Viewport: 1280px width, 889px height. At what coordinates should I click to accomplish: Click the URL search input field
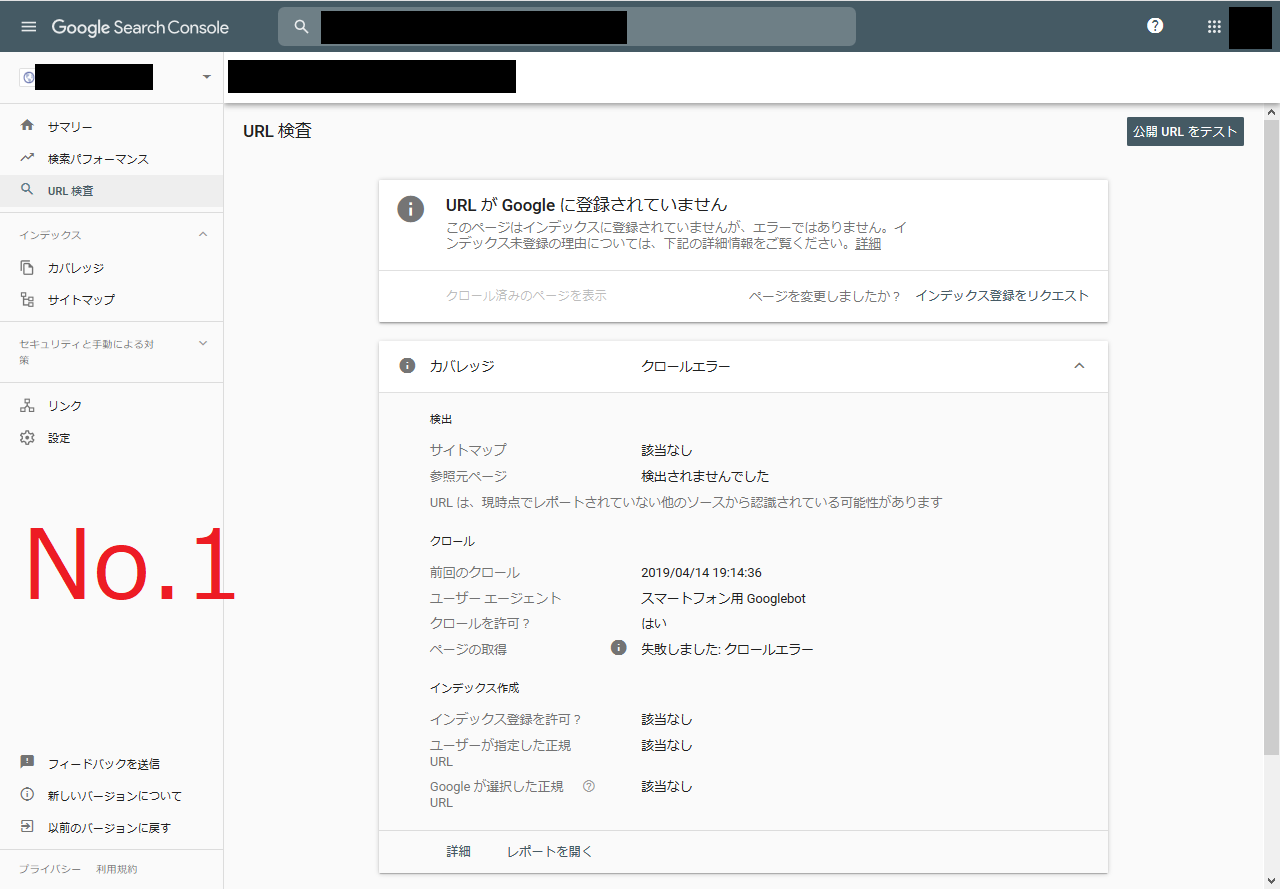[x=567, y=27]
